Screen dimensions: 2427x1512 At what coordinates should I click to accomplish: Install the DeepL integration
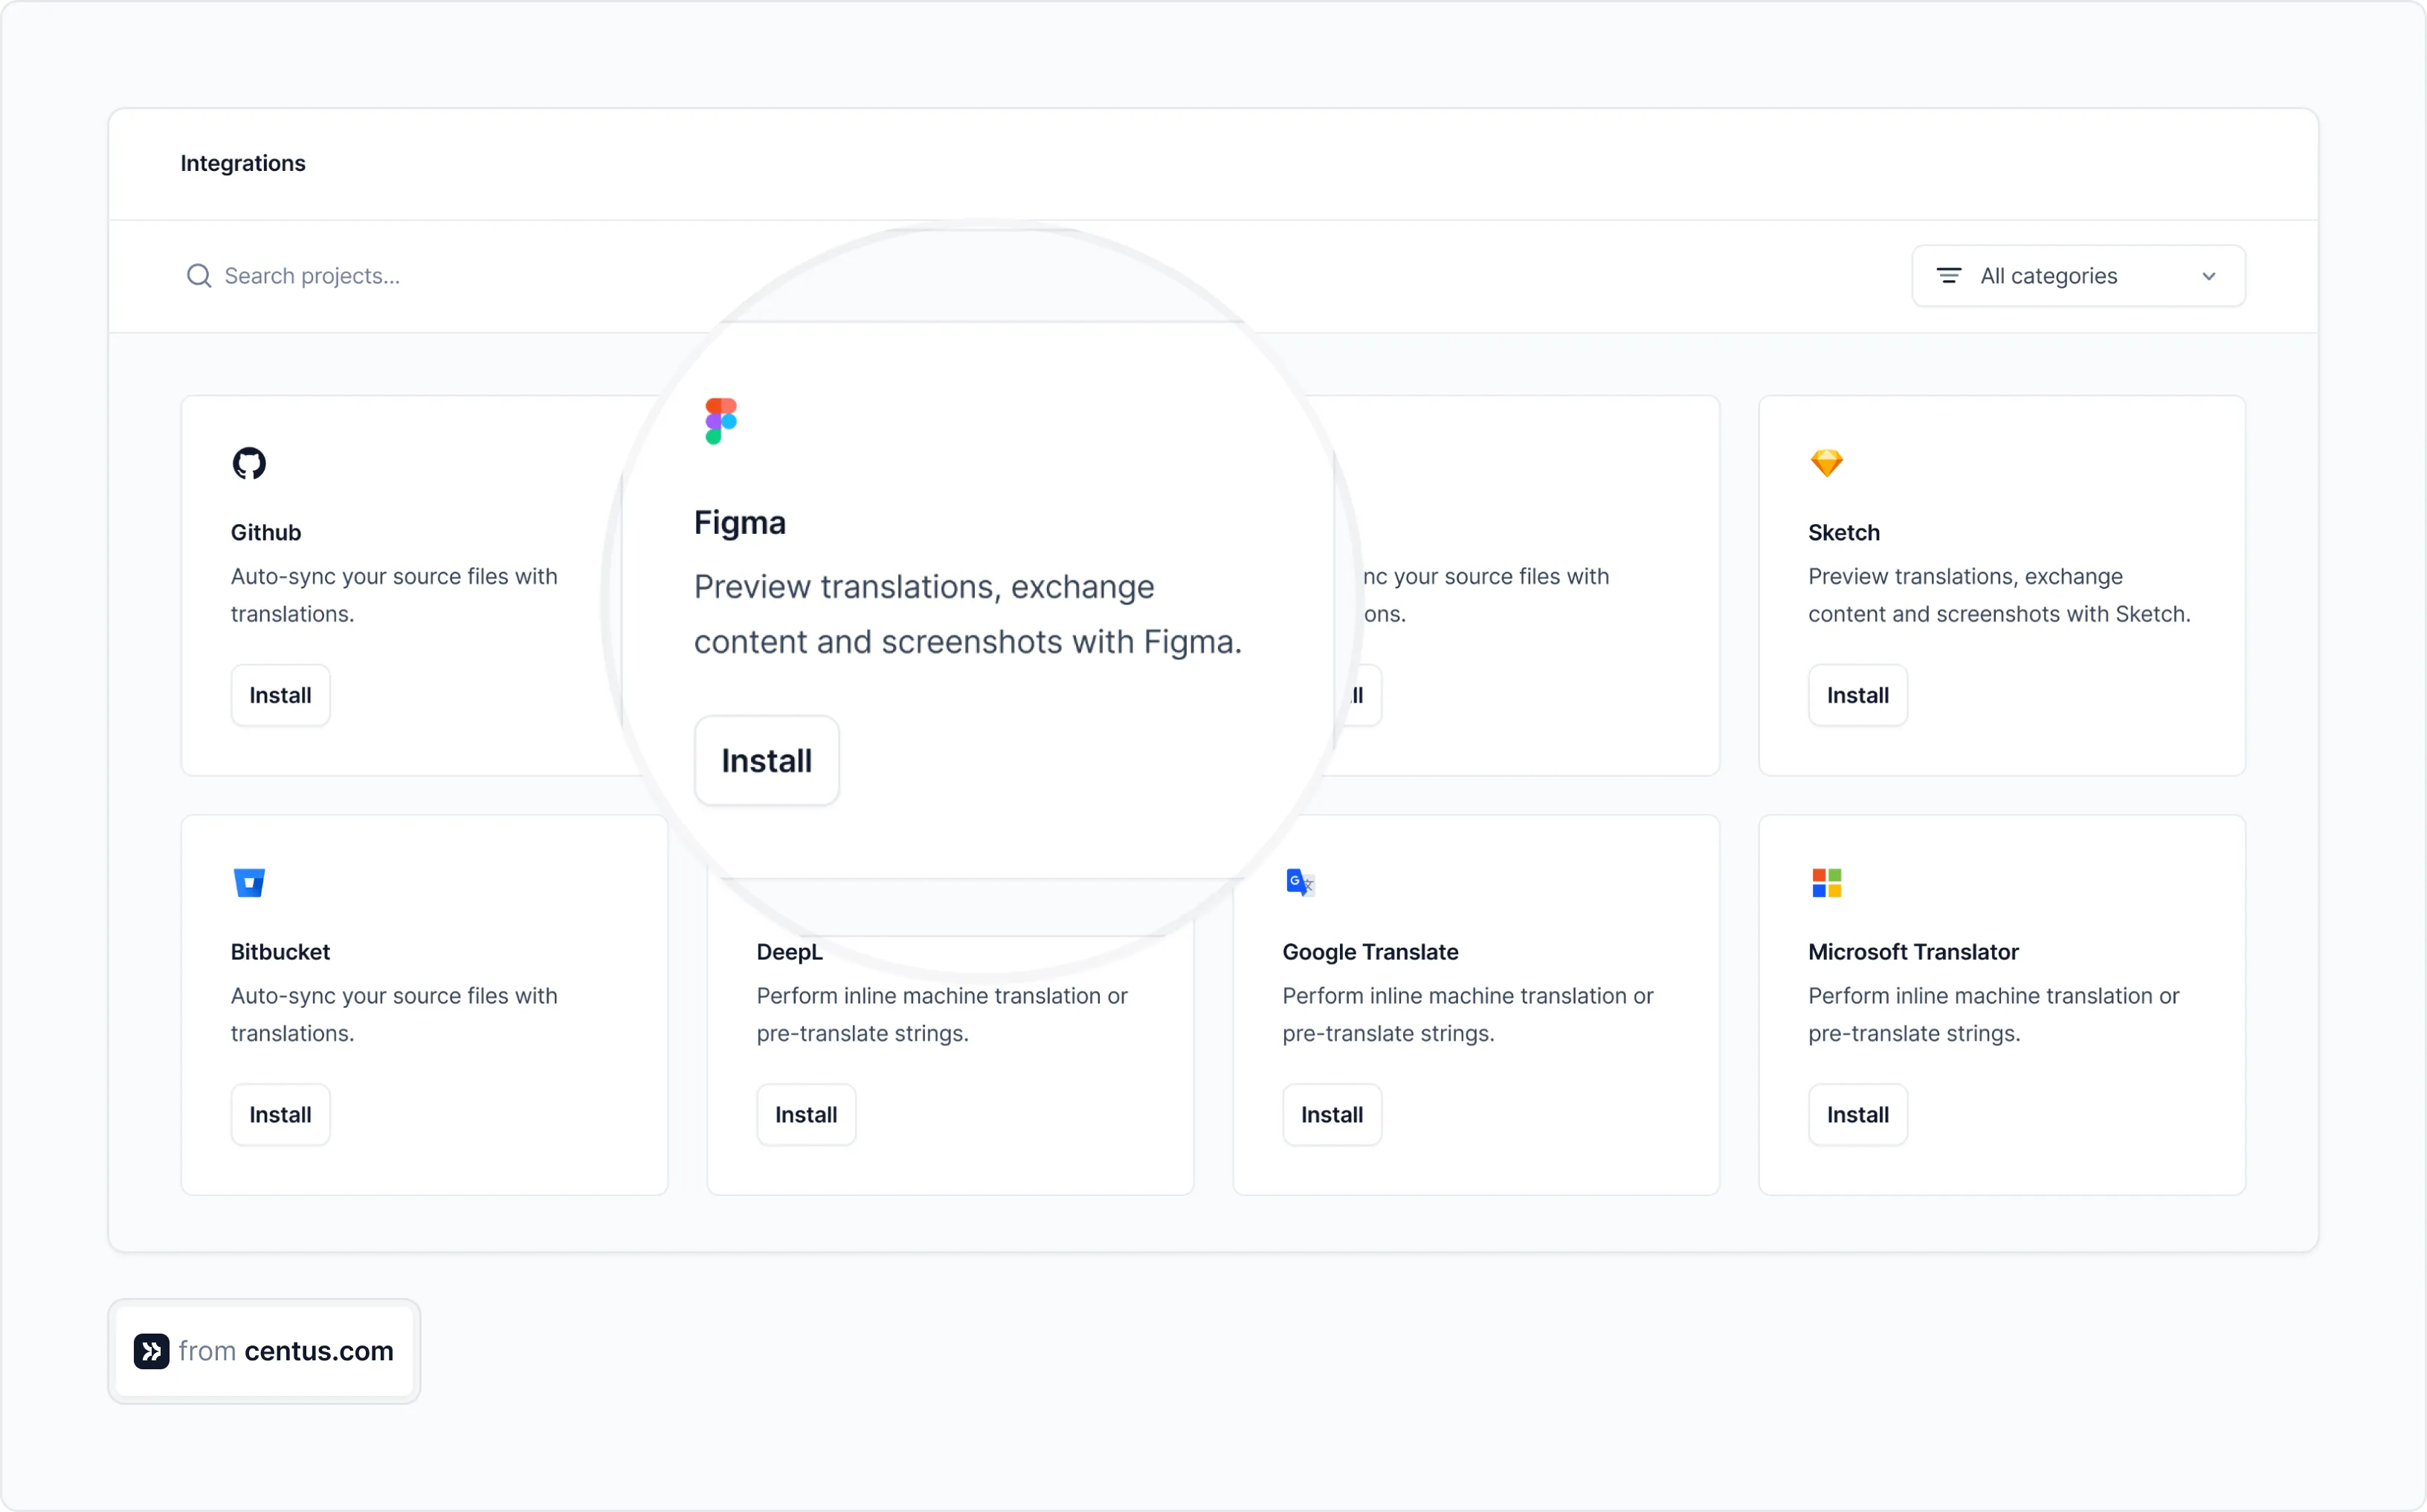pyautogui.click(x=806, y=1114)
